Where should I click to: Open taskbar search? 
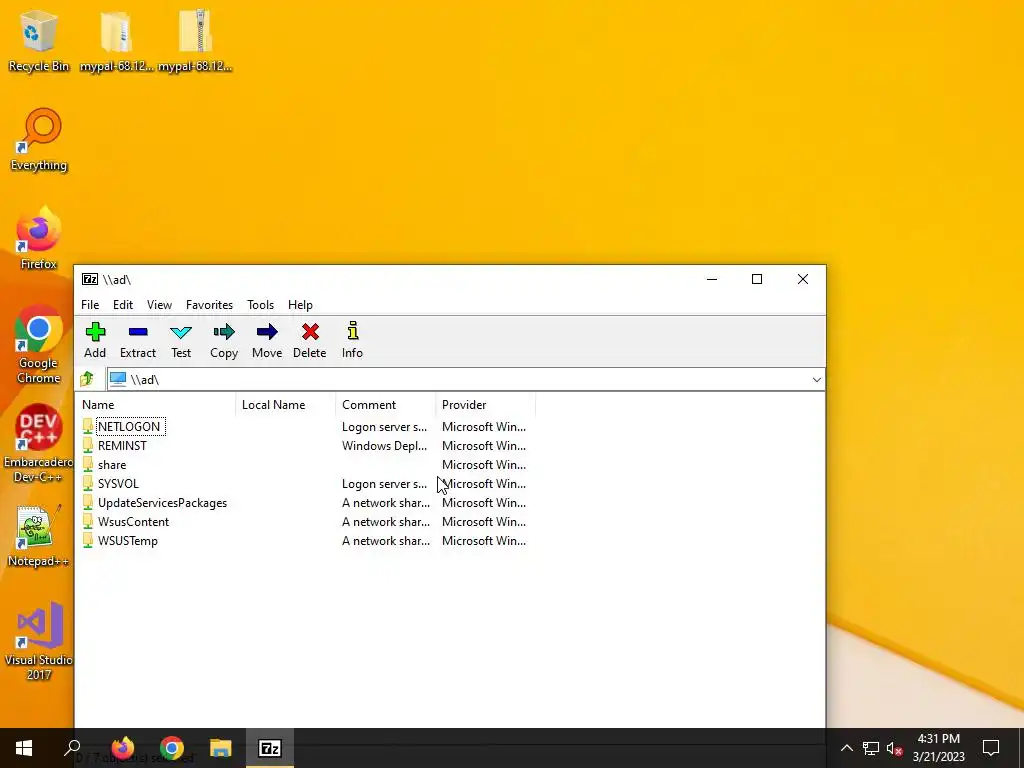click(72, 748)
